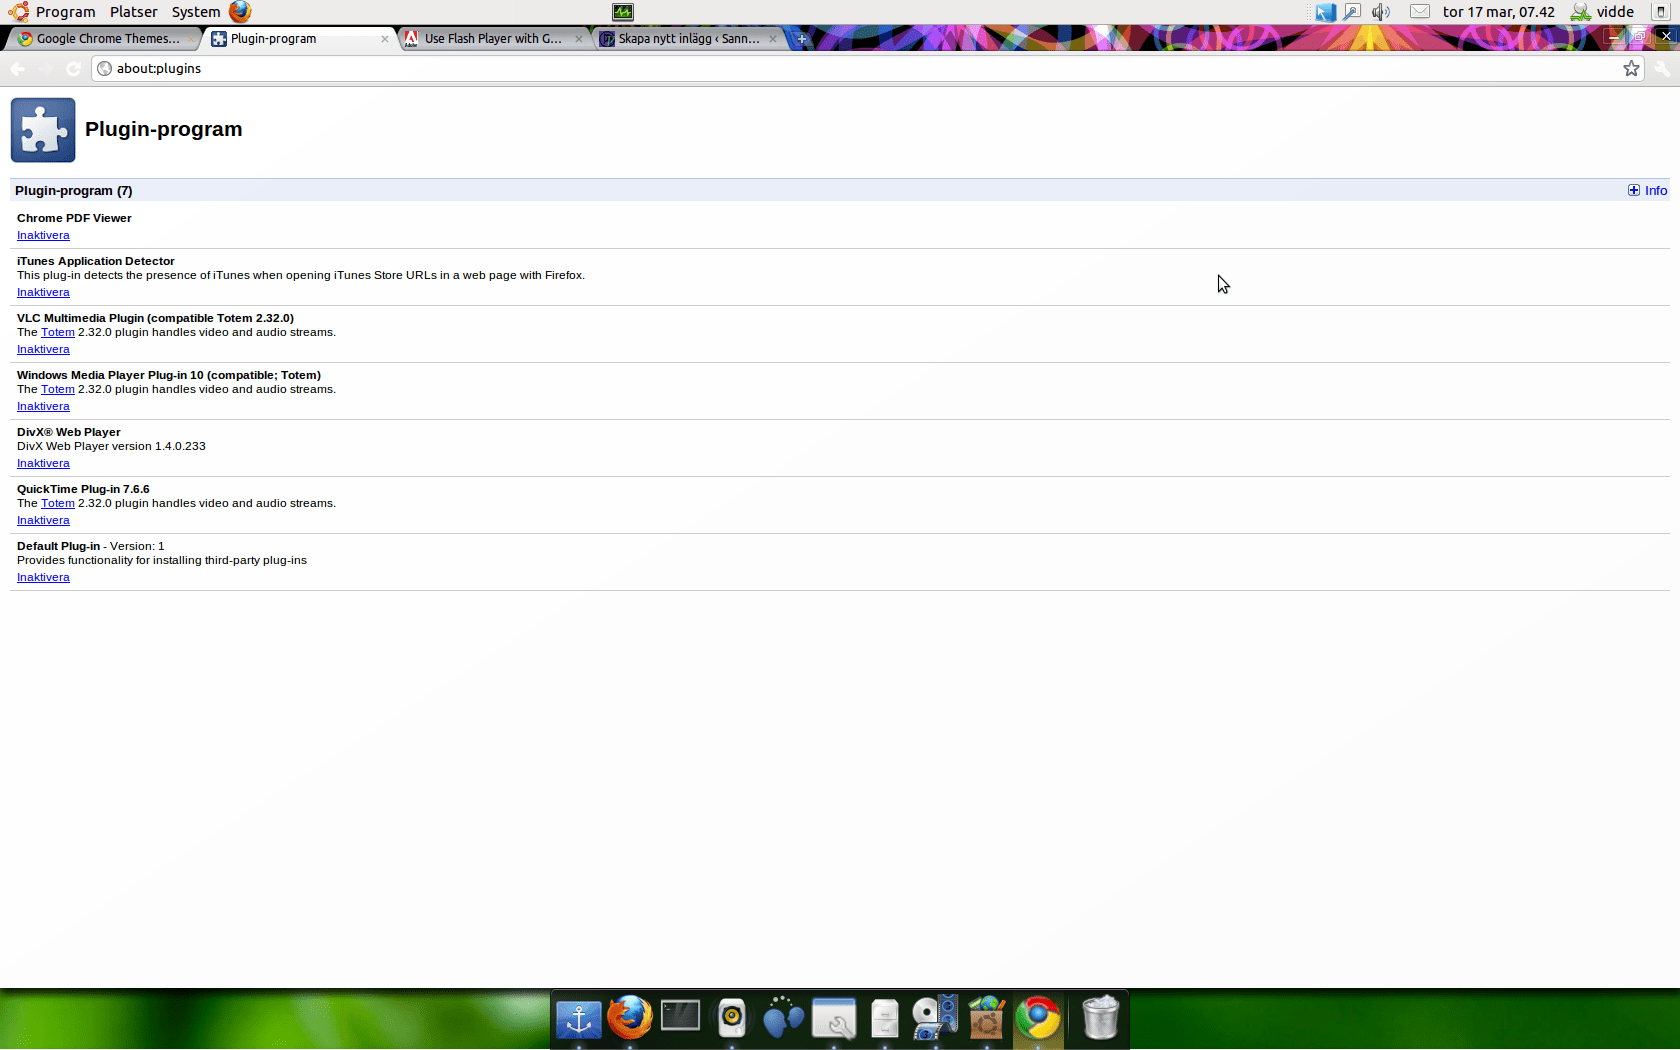Open the vidde user status menu
1680x1050 pixels.
[x=1602, y=12]
